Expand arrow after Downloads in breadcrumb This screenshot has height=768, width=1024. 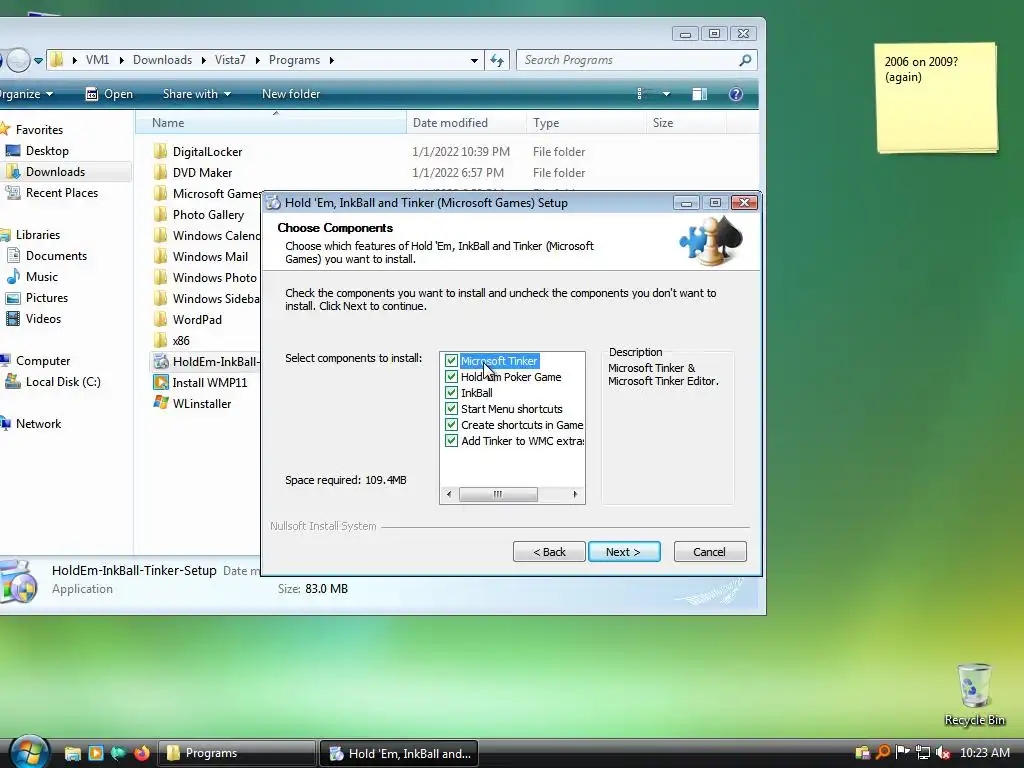[x=203, y=60]
